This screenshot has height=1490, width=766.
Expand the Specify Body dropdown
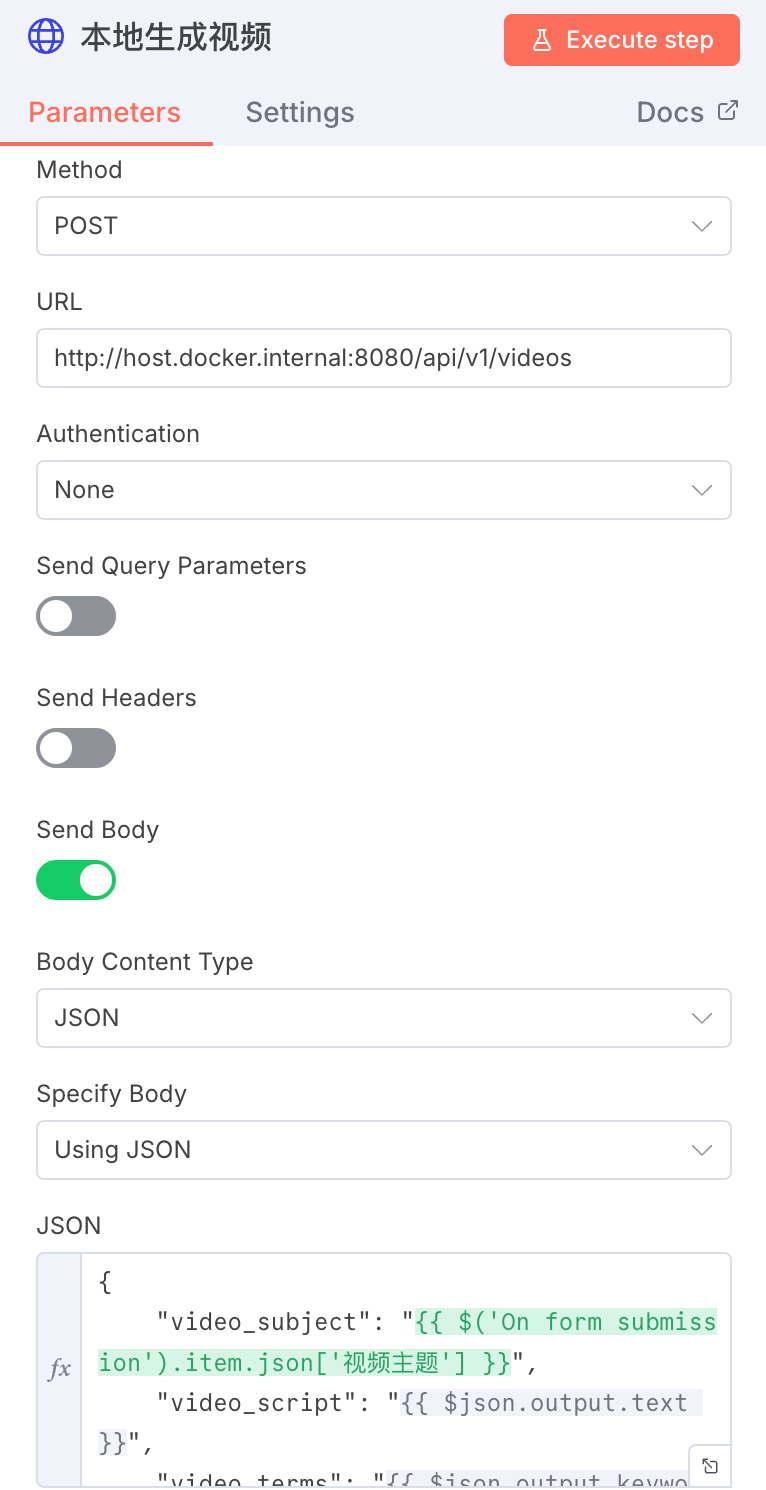[x=384, y=1150]
